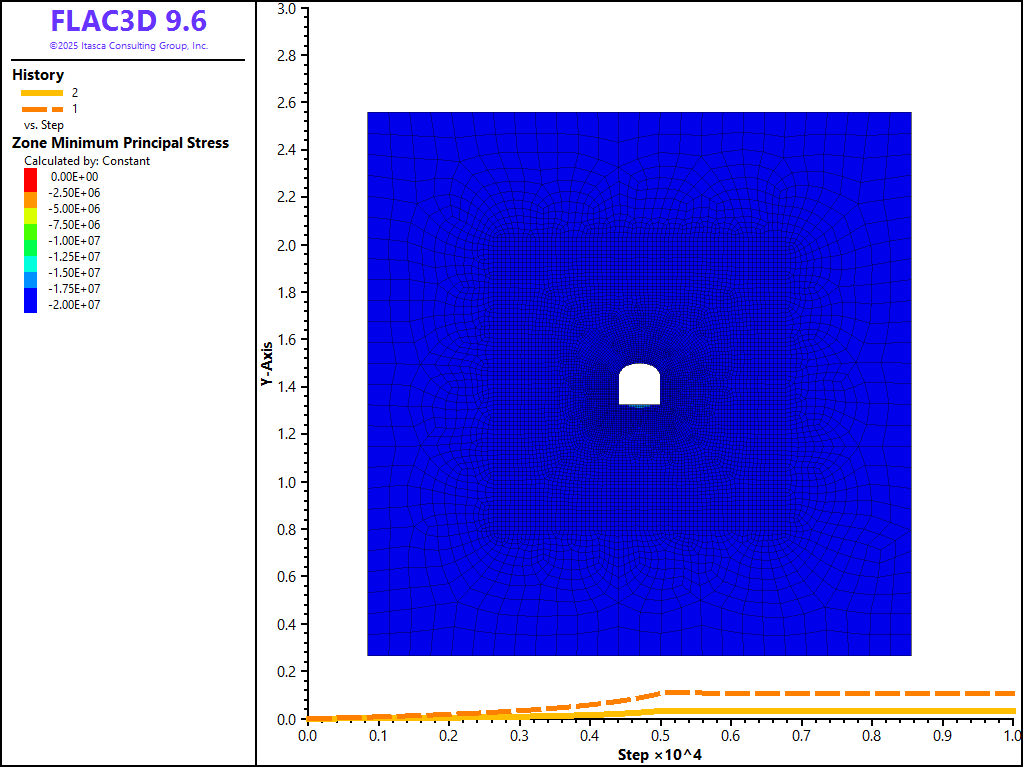
Task: Click the Step ×10^4 axis label
Action: pos(659,754)
